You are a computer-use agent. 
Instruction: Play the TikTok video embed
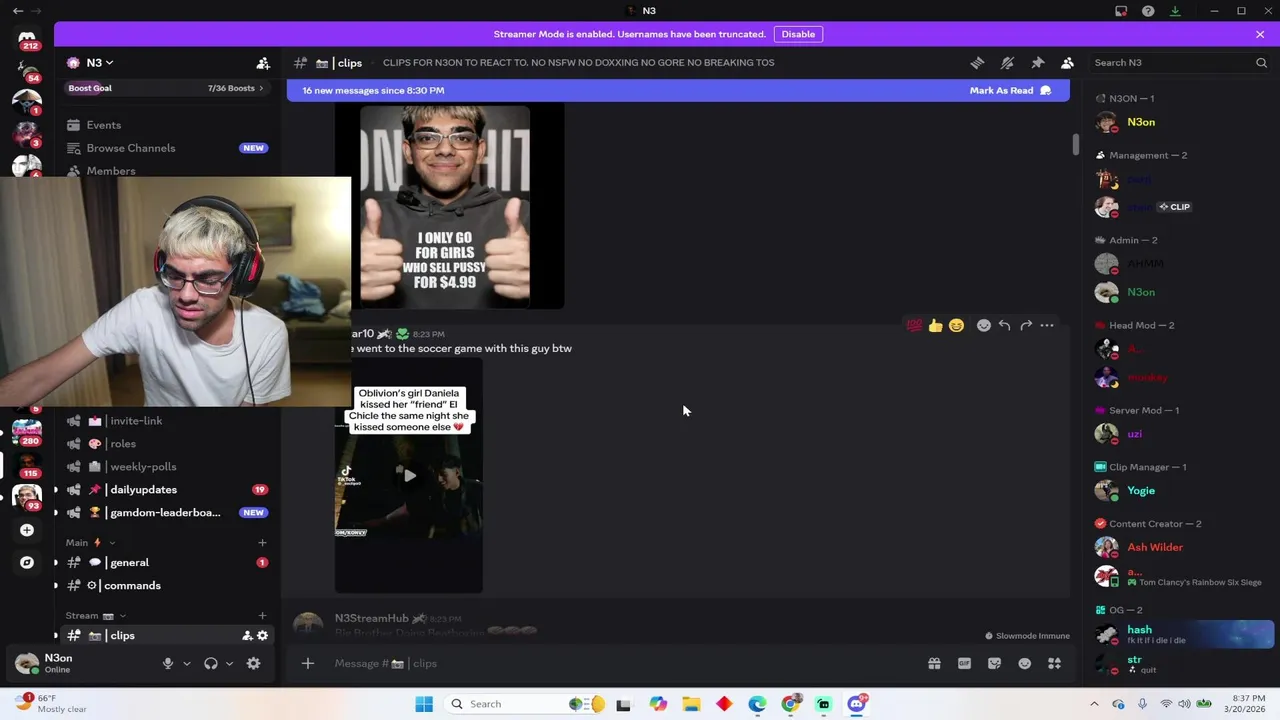click(409, 476)
